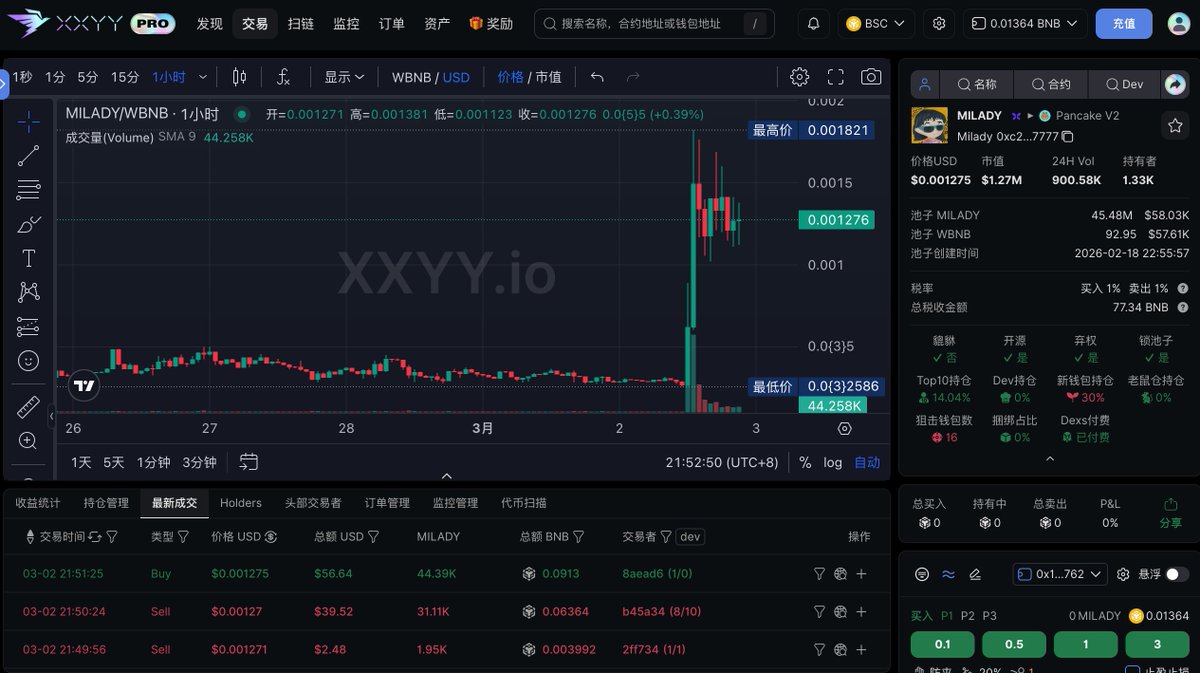Select the trend line drawing tool
This screenshot has width=1200, height=673.
coord(29,155)
